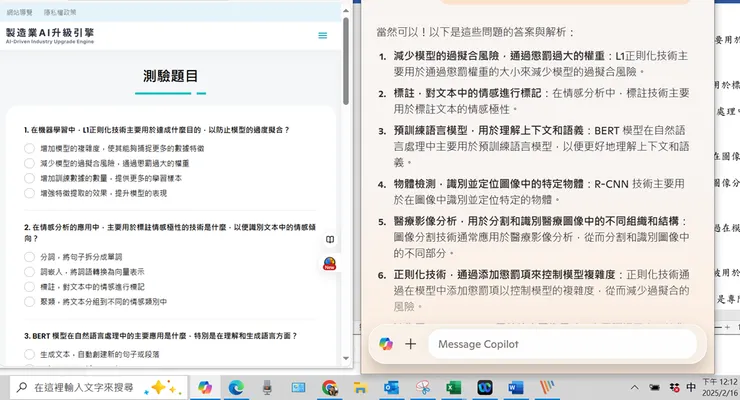Click the scroll up arrow of quiz page
The image size is (740, 400).
(x=346, y=10)
